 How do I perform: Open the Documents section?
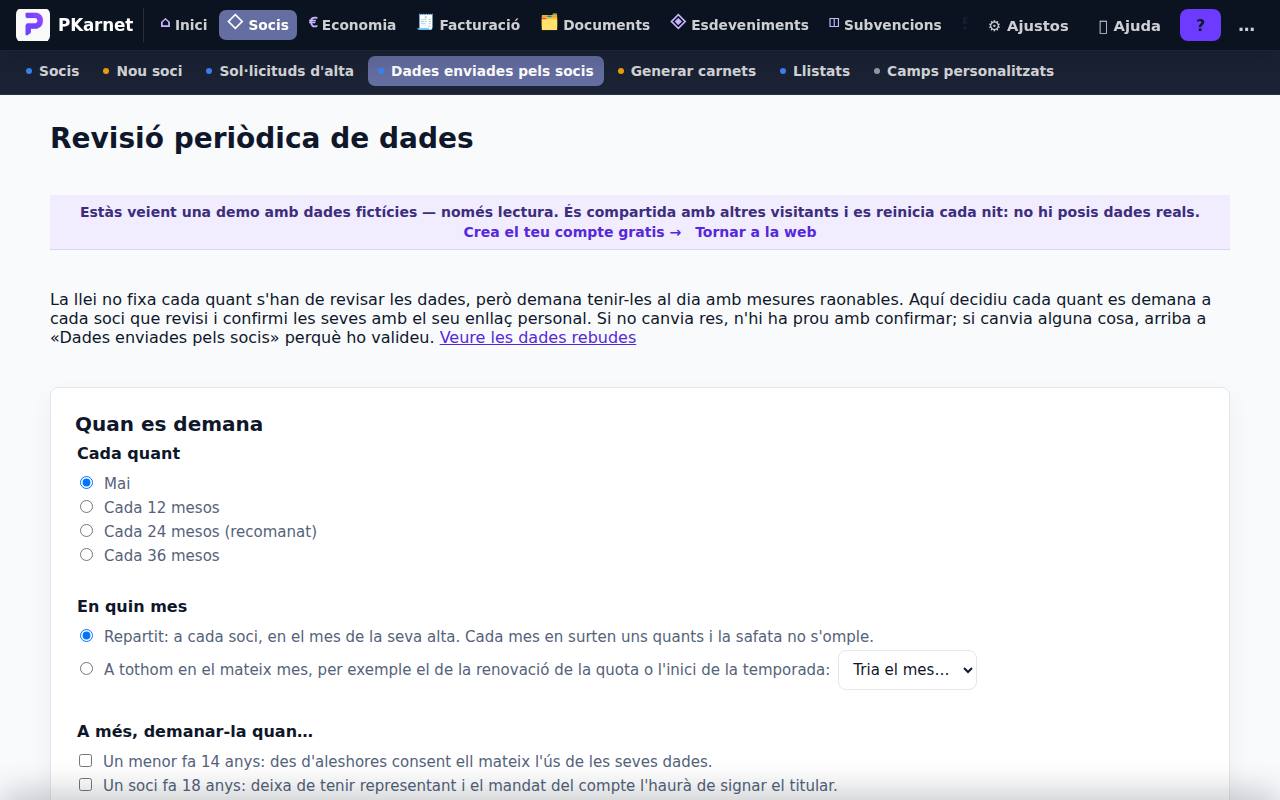[595, 25]
